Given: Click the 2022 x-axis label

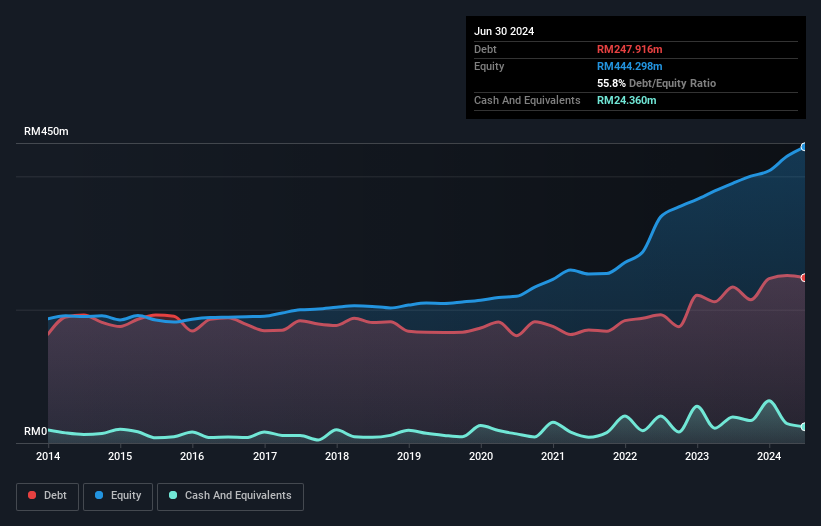Looking at the screenshot, I should tap(625, 456).
